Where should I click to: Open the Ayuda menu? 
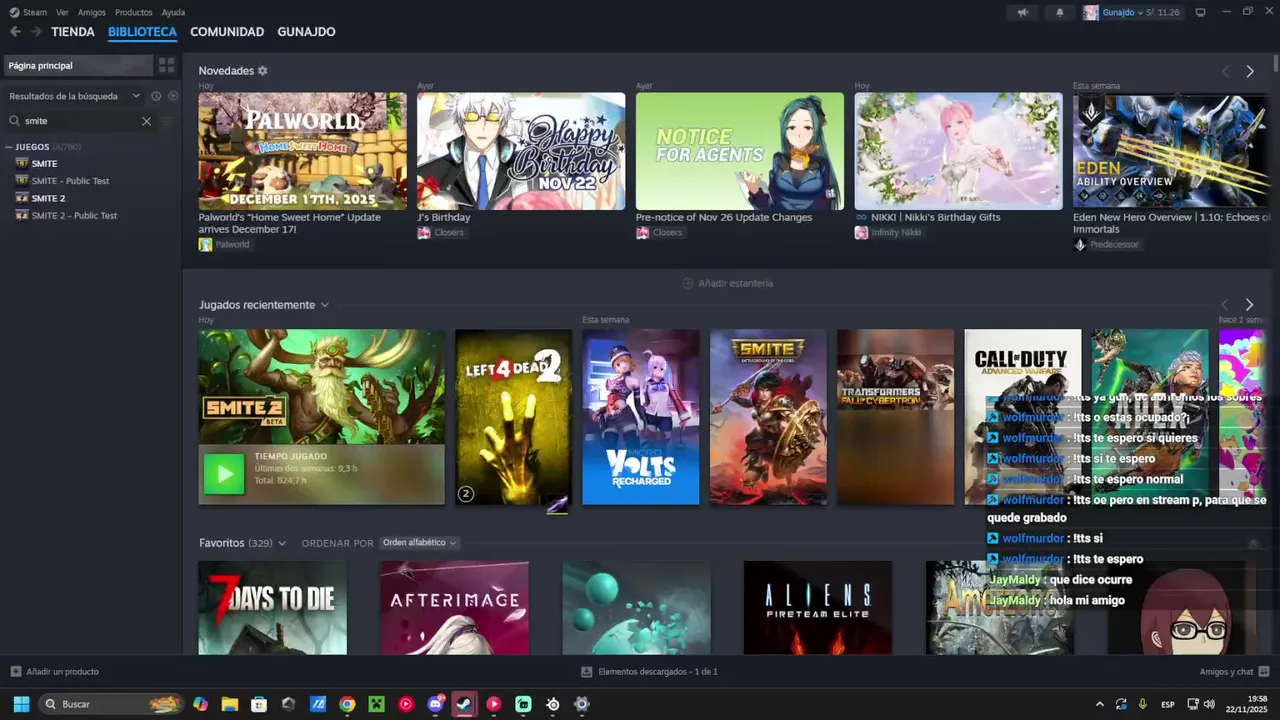point(173,12)
